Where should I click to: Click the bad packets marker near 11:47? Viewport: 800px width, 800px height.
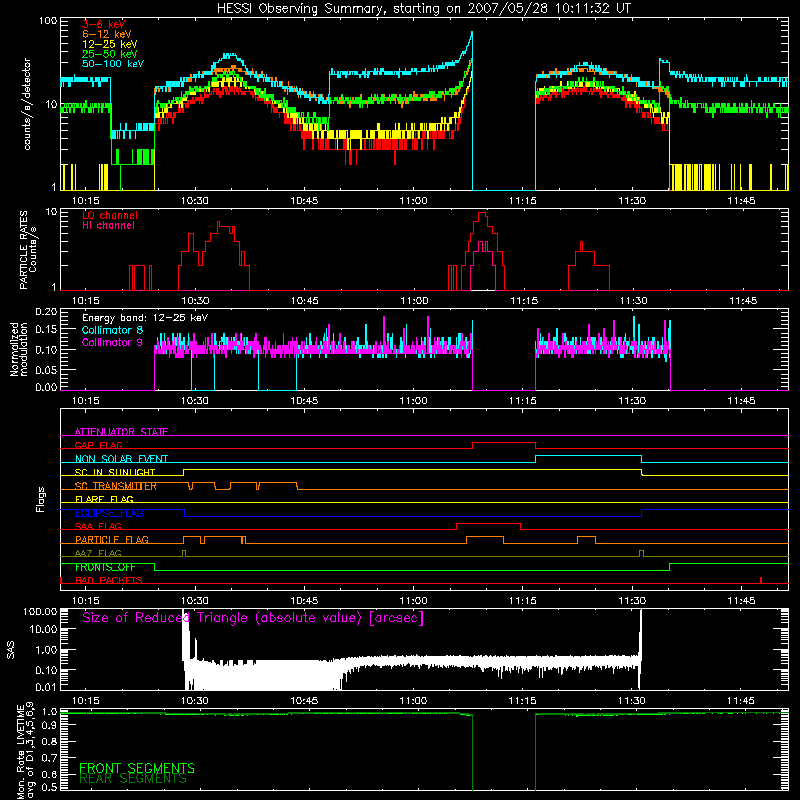(x=761, y=580)
